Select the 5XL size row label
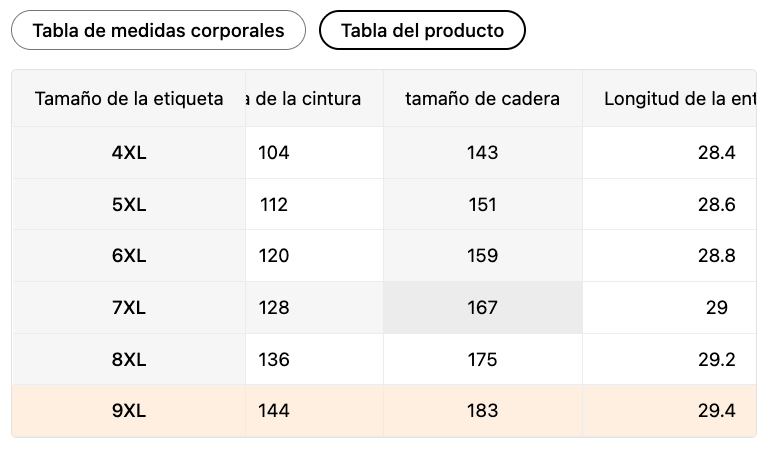The image size is (772, 454). tap(129, 204)
